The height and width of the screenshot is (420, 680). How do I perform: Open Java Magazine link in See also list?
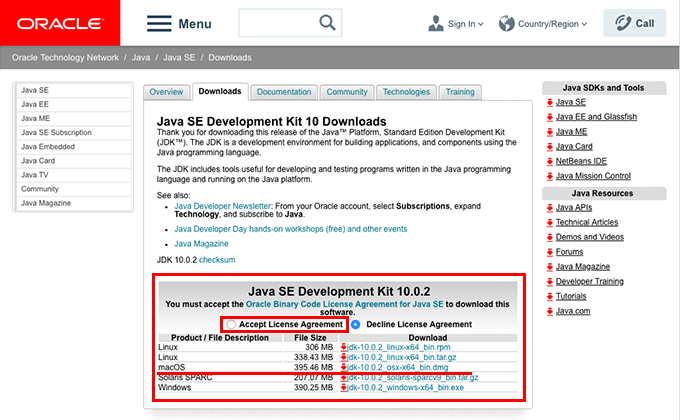coord(201,244)
